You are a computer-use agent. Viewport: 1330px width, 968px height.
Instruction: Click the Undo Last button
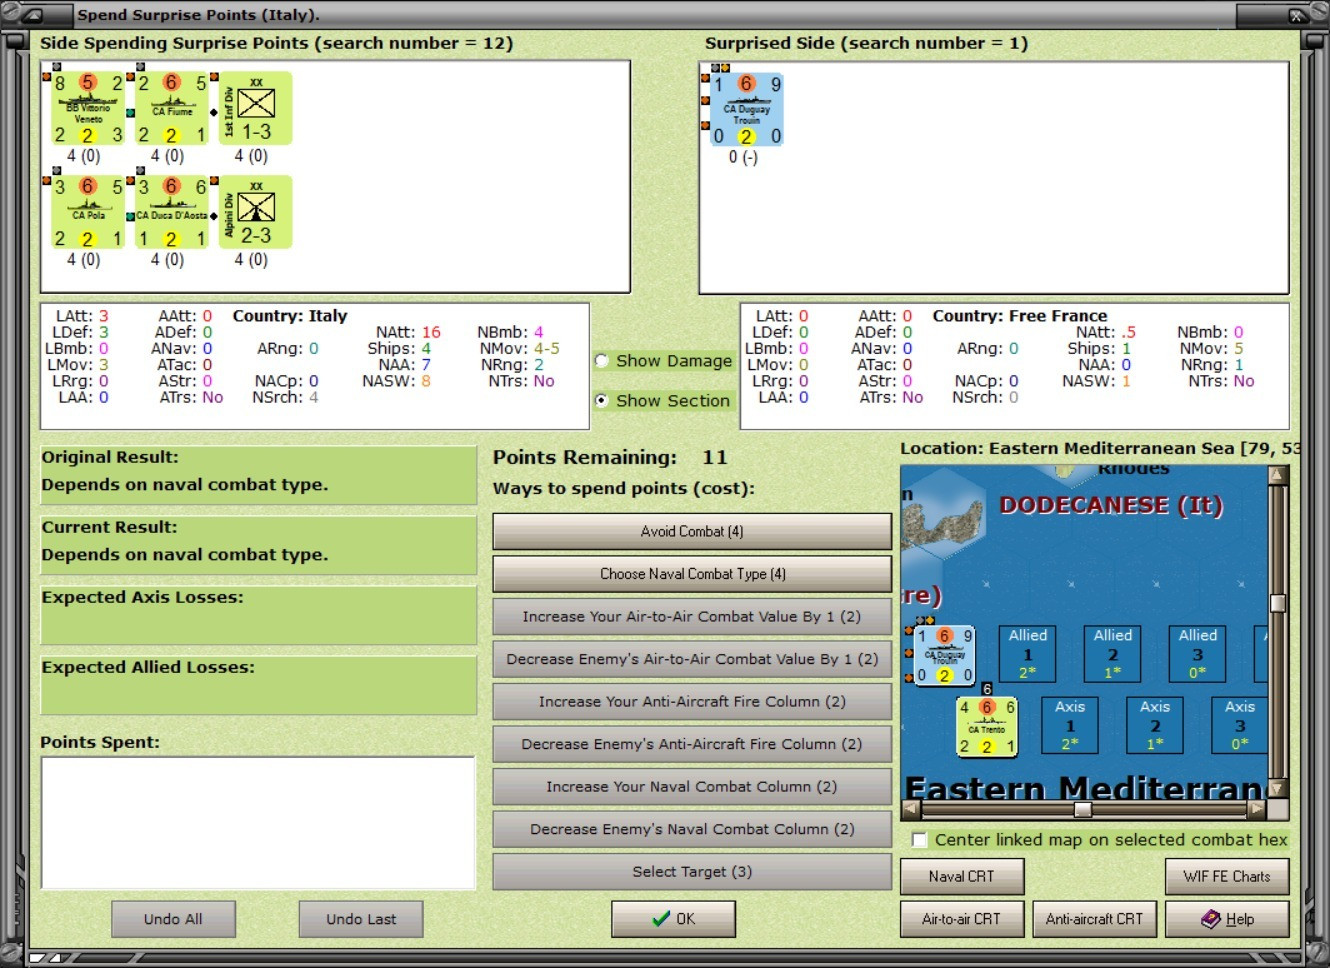point(361,919)
